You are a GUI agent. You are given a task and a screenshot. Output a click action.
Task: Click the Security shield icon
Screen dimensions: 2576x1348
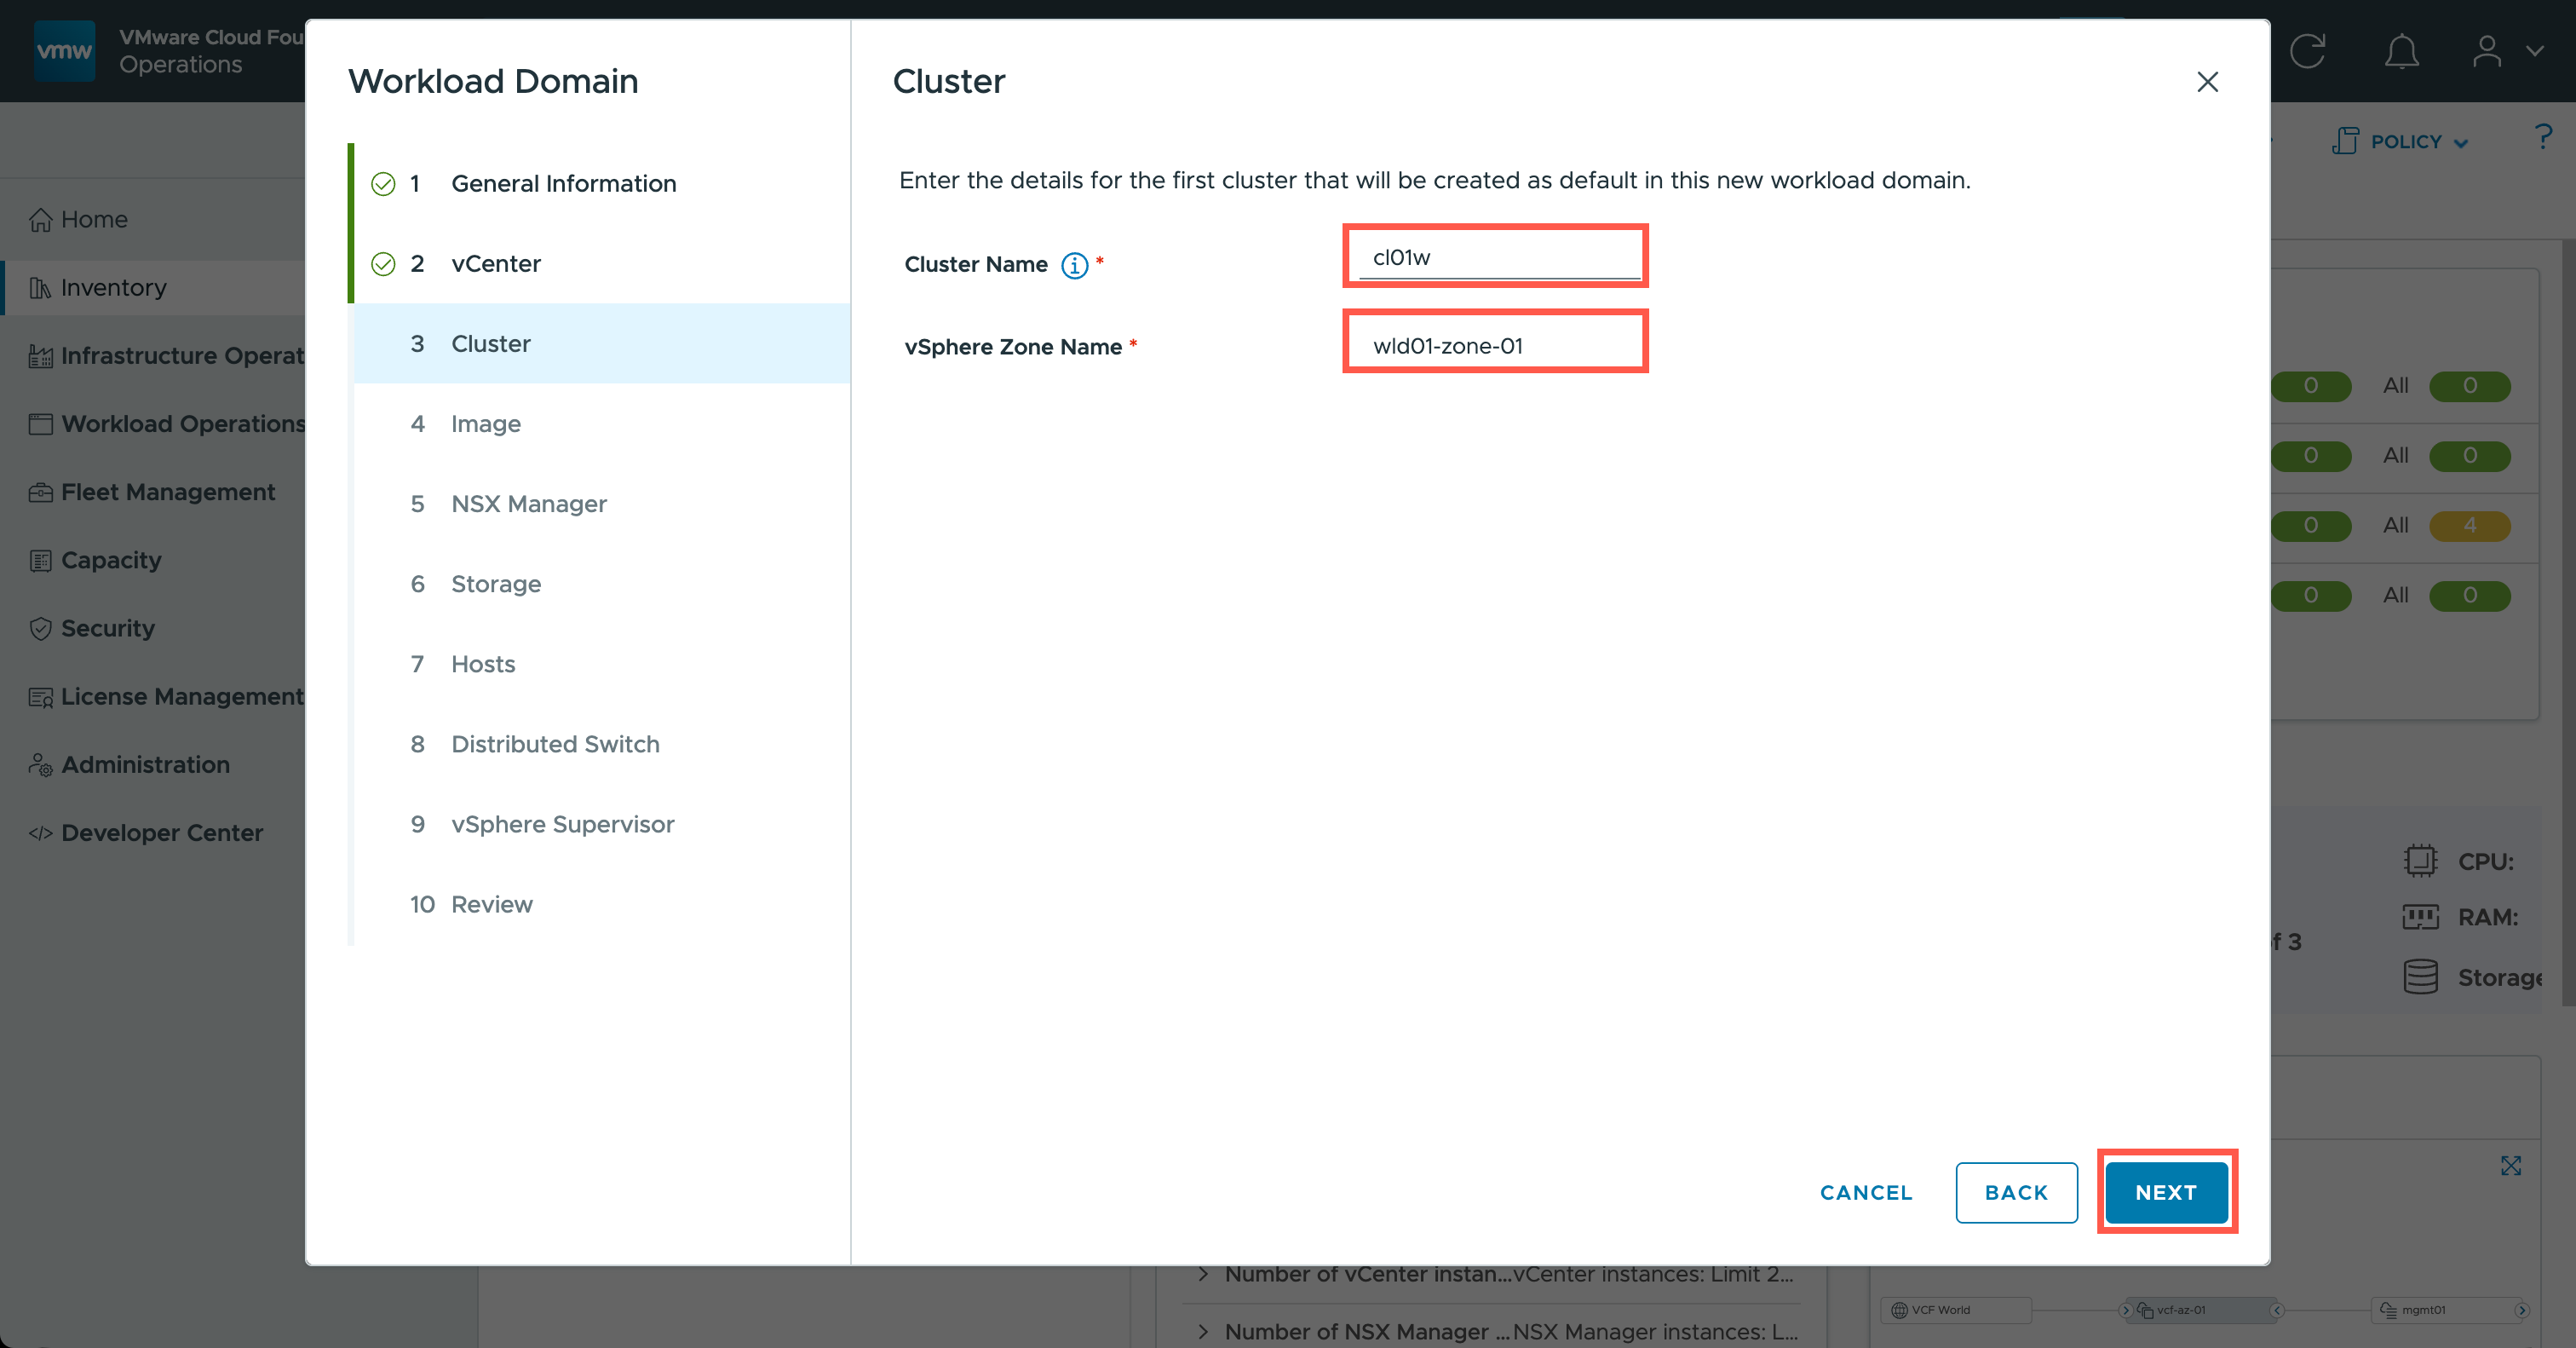[40, 628]
